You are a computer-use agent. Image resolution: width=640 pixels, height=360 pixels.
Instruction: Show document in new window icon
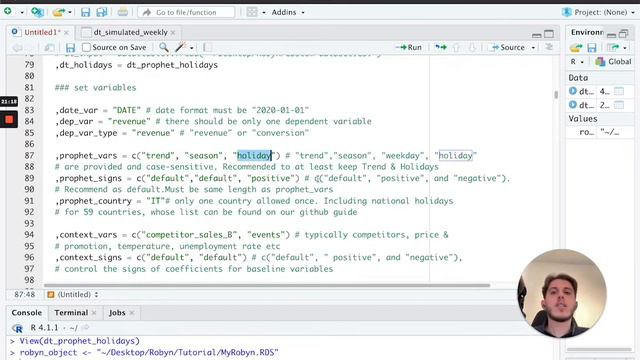pyautogui.click(x=49, y=47)
